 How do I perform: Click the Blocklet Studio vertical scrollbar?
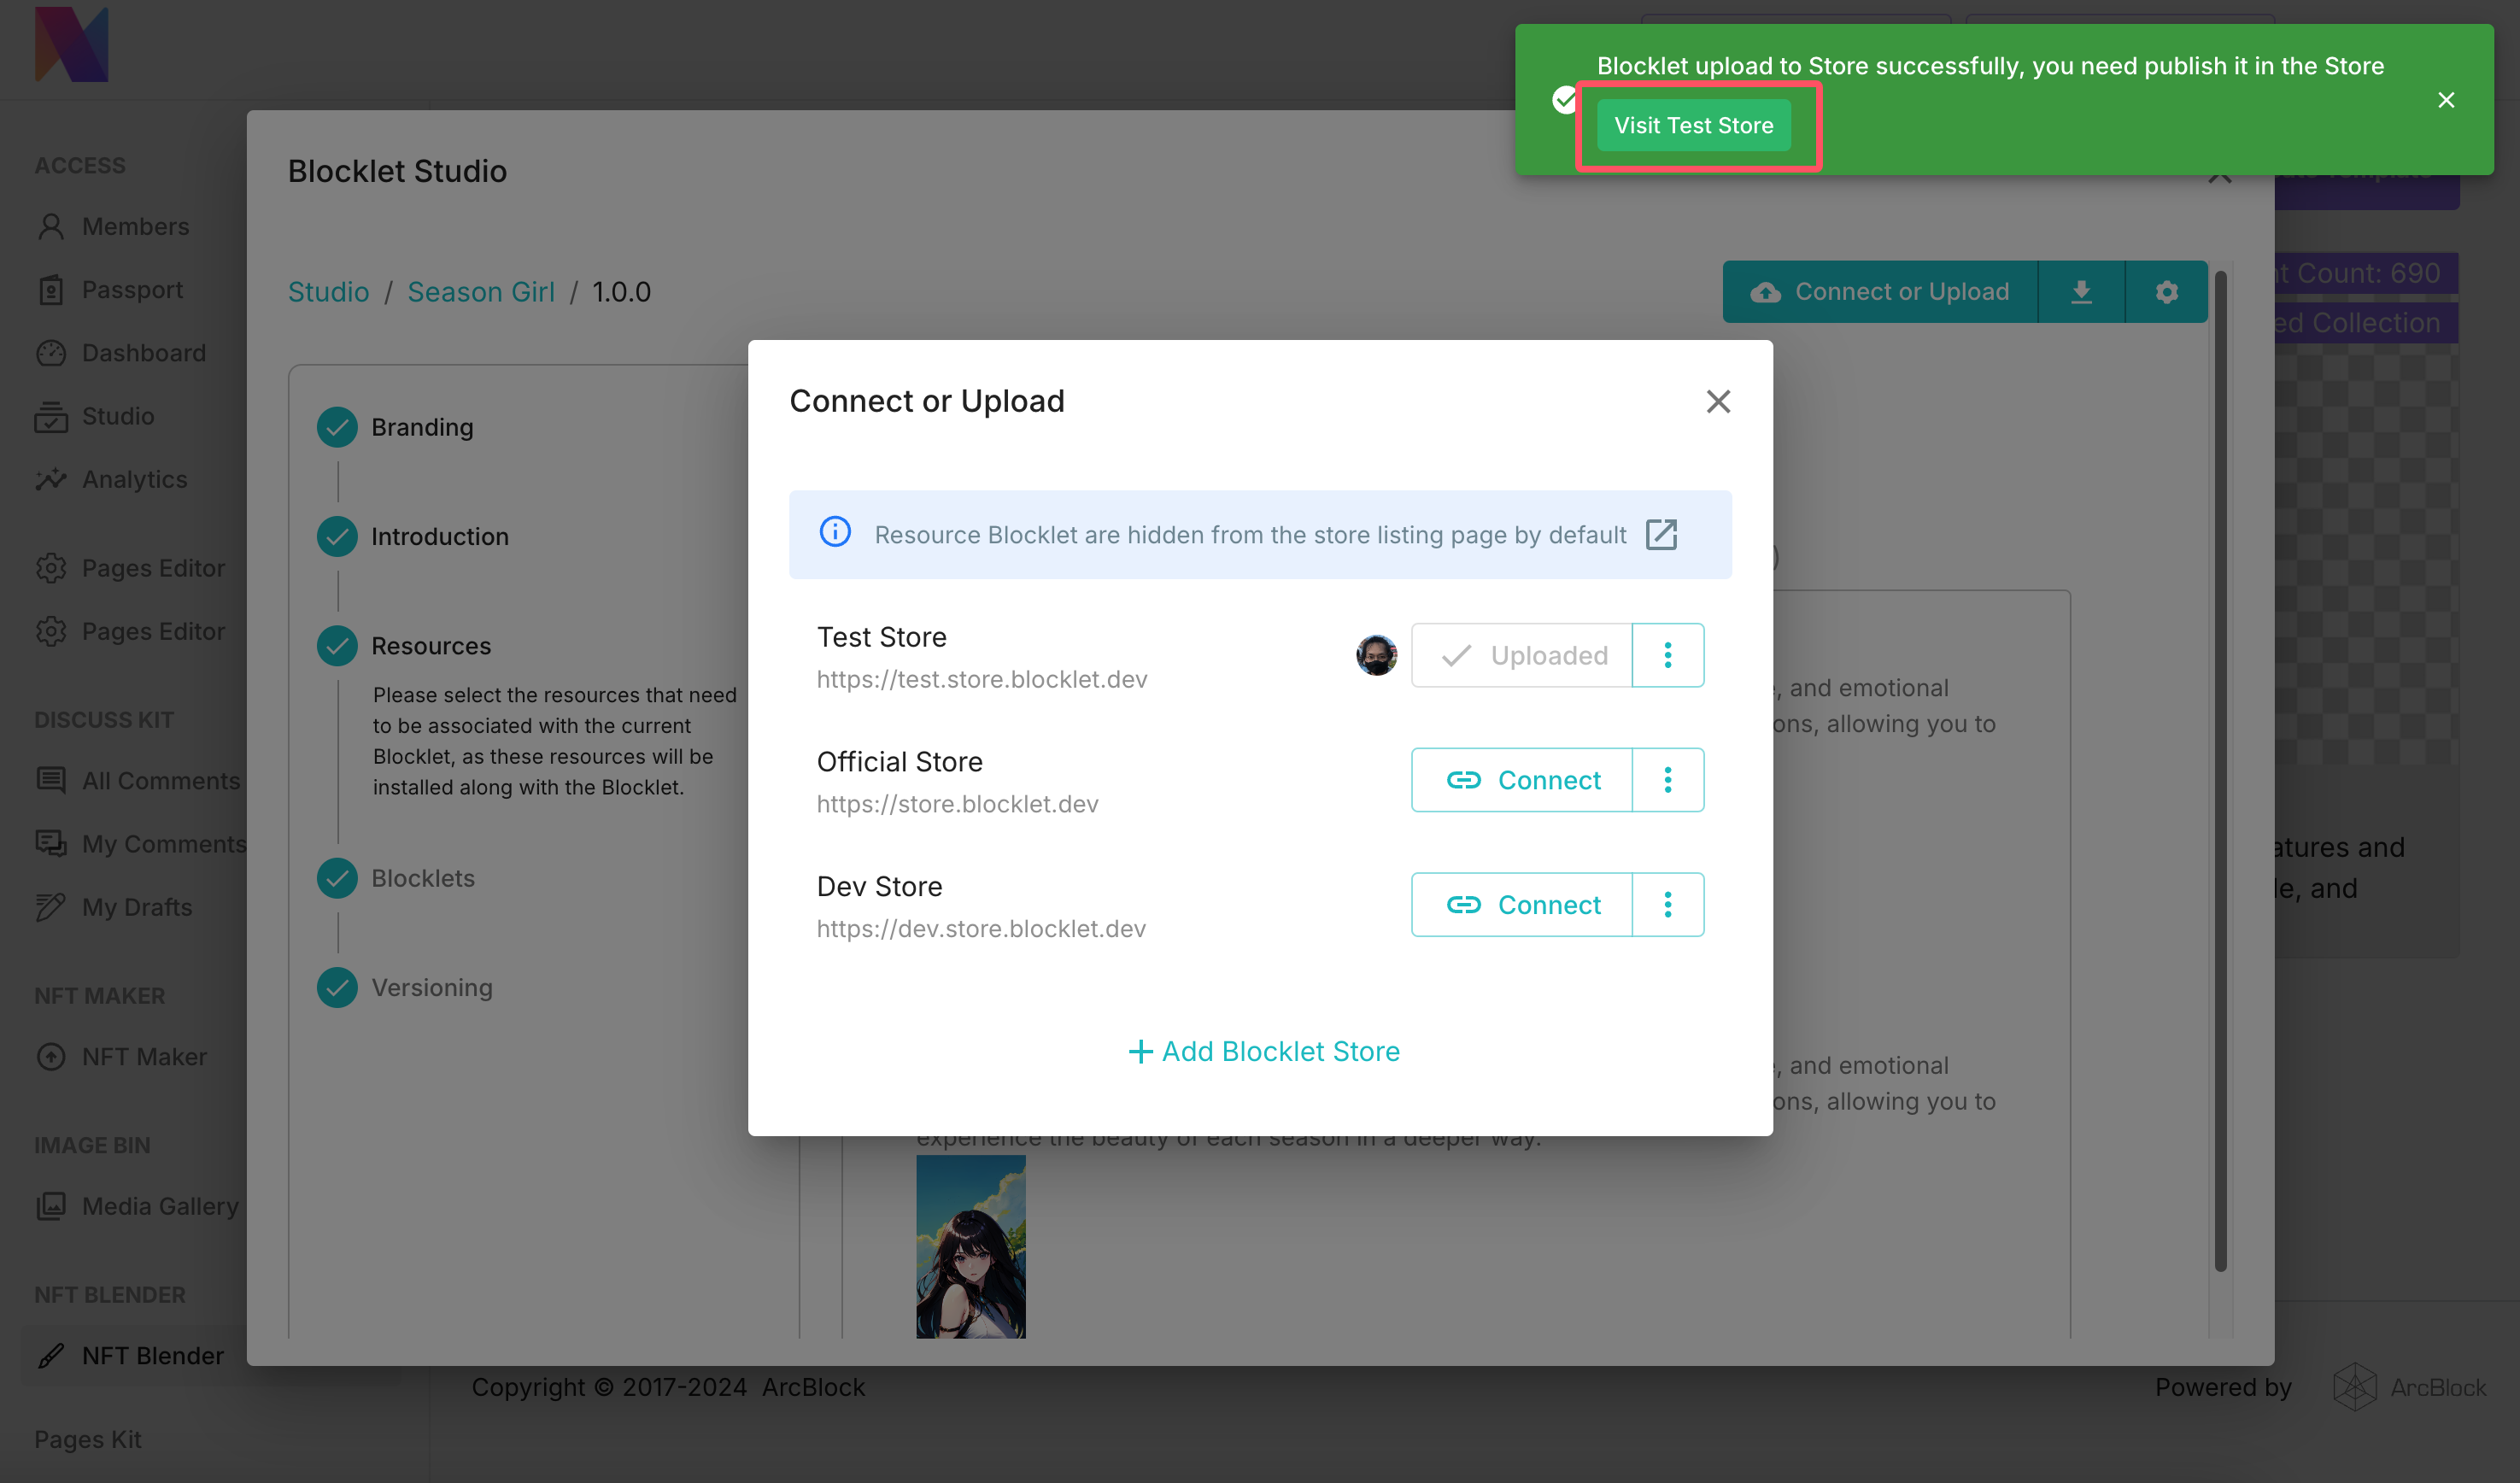pyautogui.click(x=2220, y=770)
